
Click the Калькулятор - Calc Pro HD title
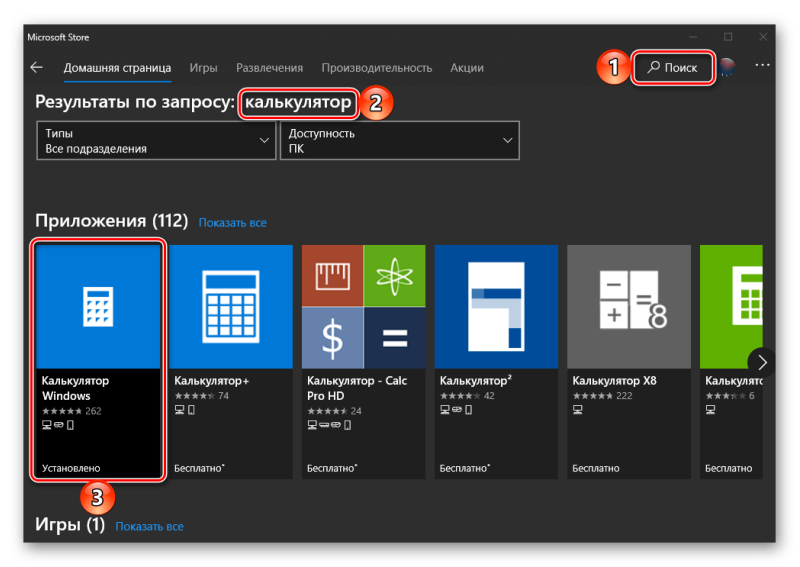click(357, 388)
